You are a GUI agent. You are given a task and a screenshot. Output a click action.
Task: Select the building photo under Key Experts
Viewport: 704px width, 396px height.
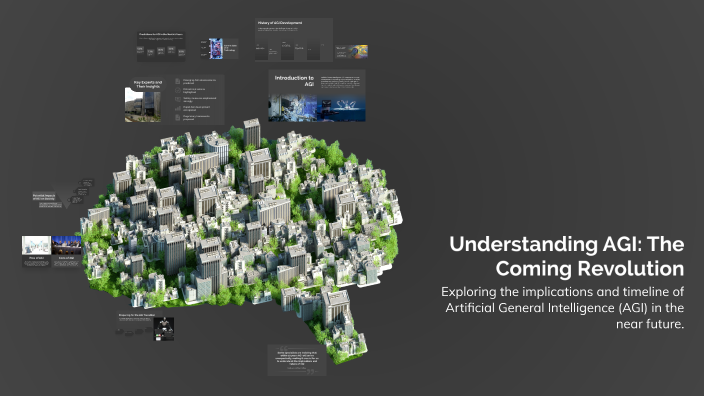click(x=143, y=106)
